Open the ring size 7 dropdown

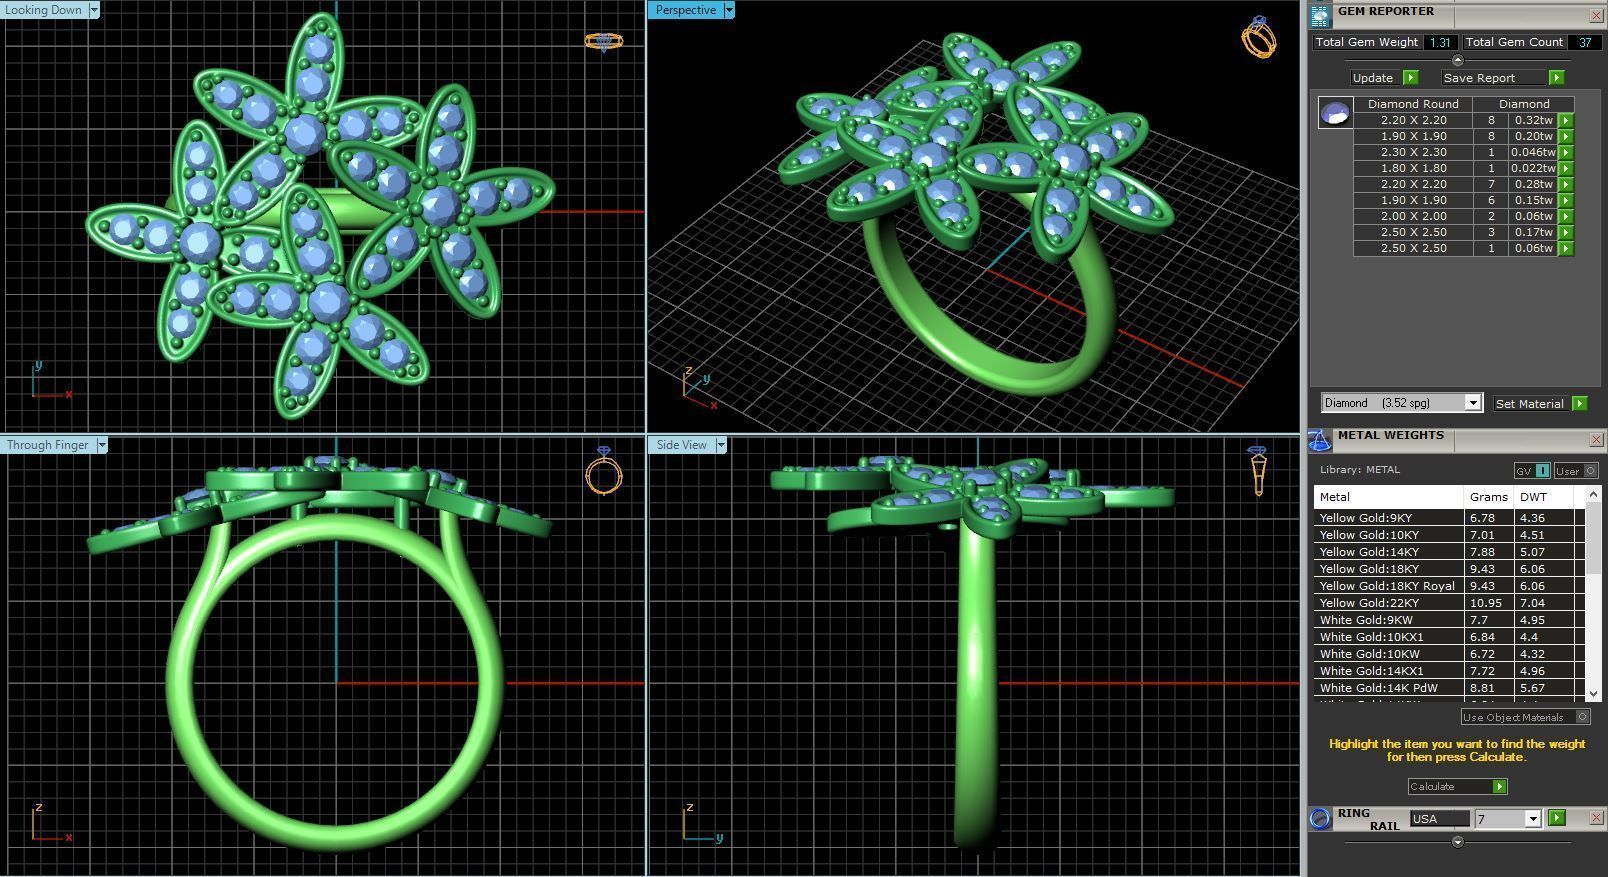pyautogui.click(x=1532, y=819)
